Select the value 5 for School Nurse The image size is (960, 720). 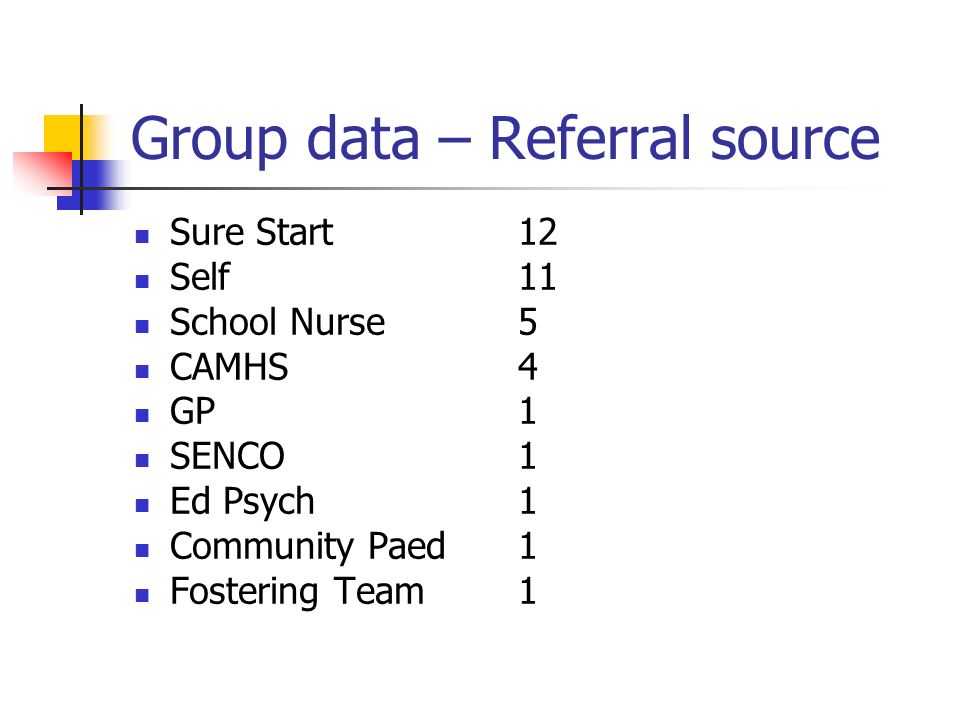point(528,322)
